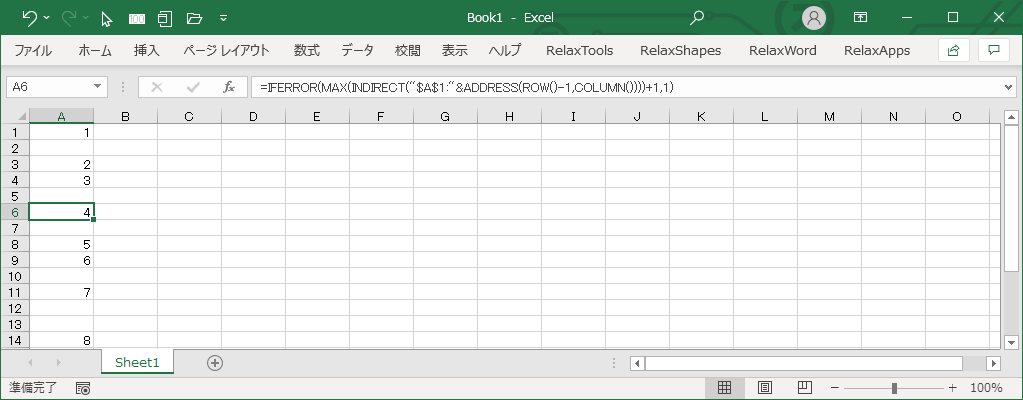Click the 100% zoom level button
The height and width of the screenshot is (400, 1023).
click(986, 388)
